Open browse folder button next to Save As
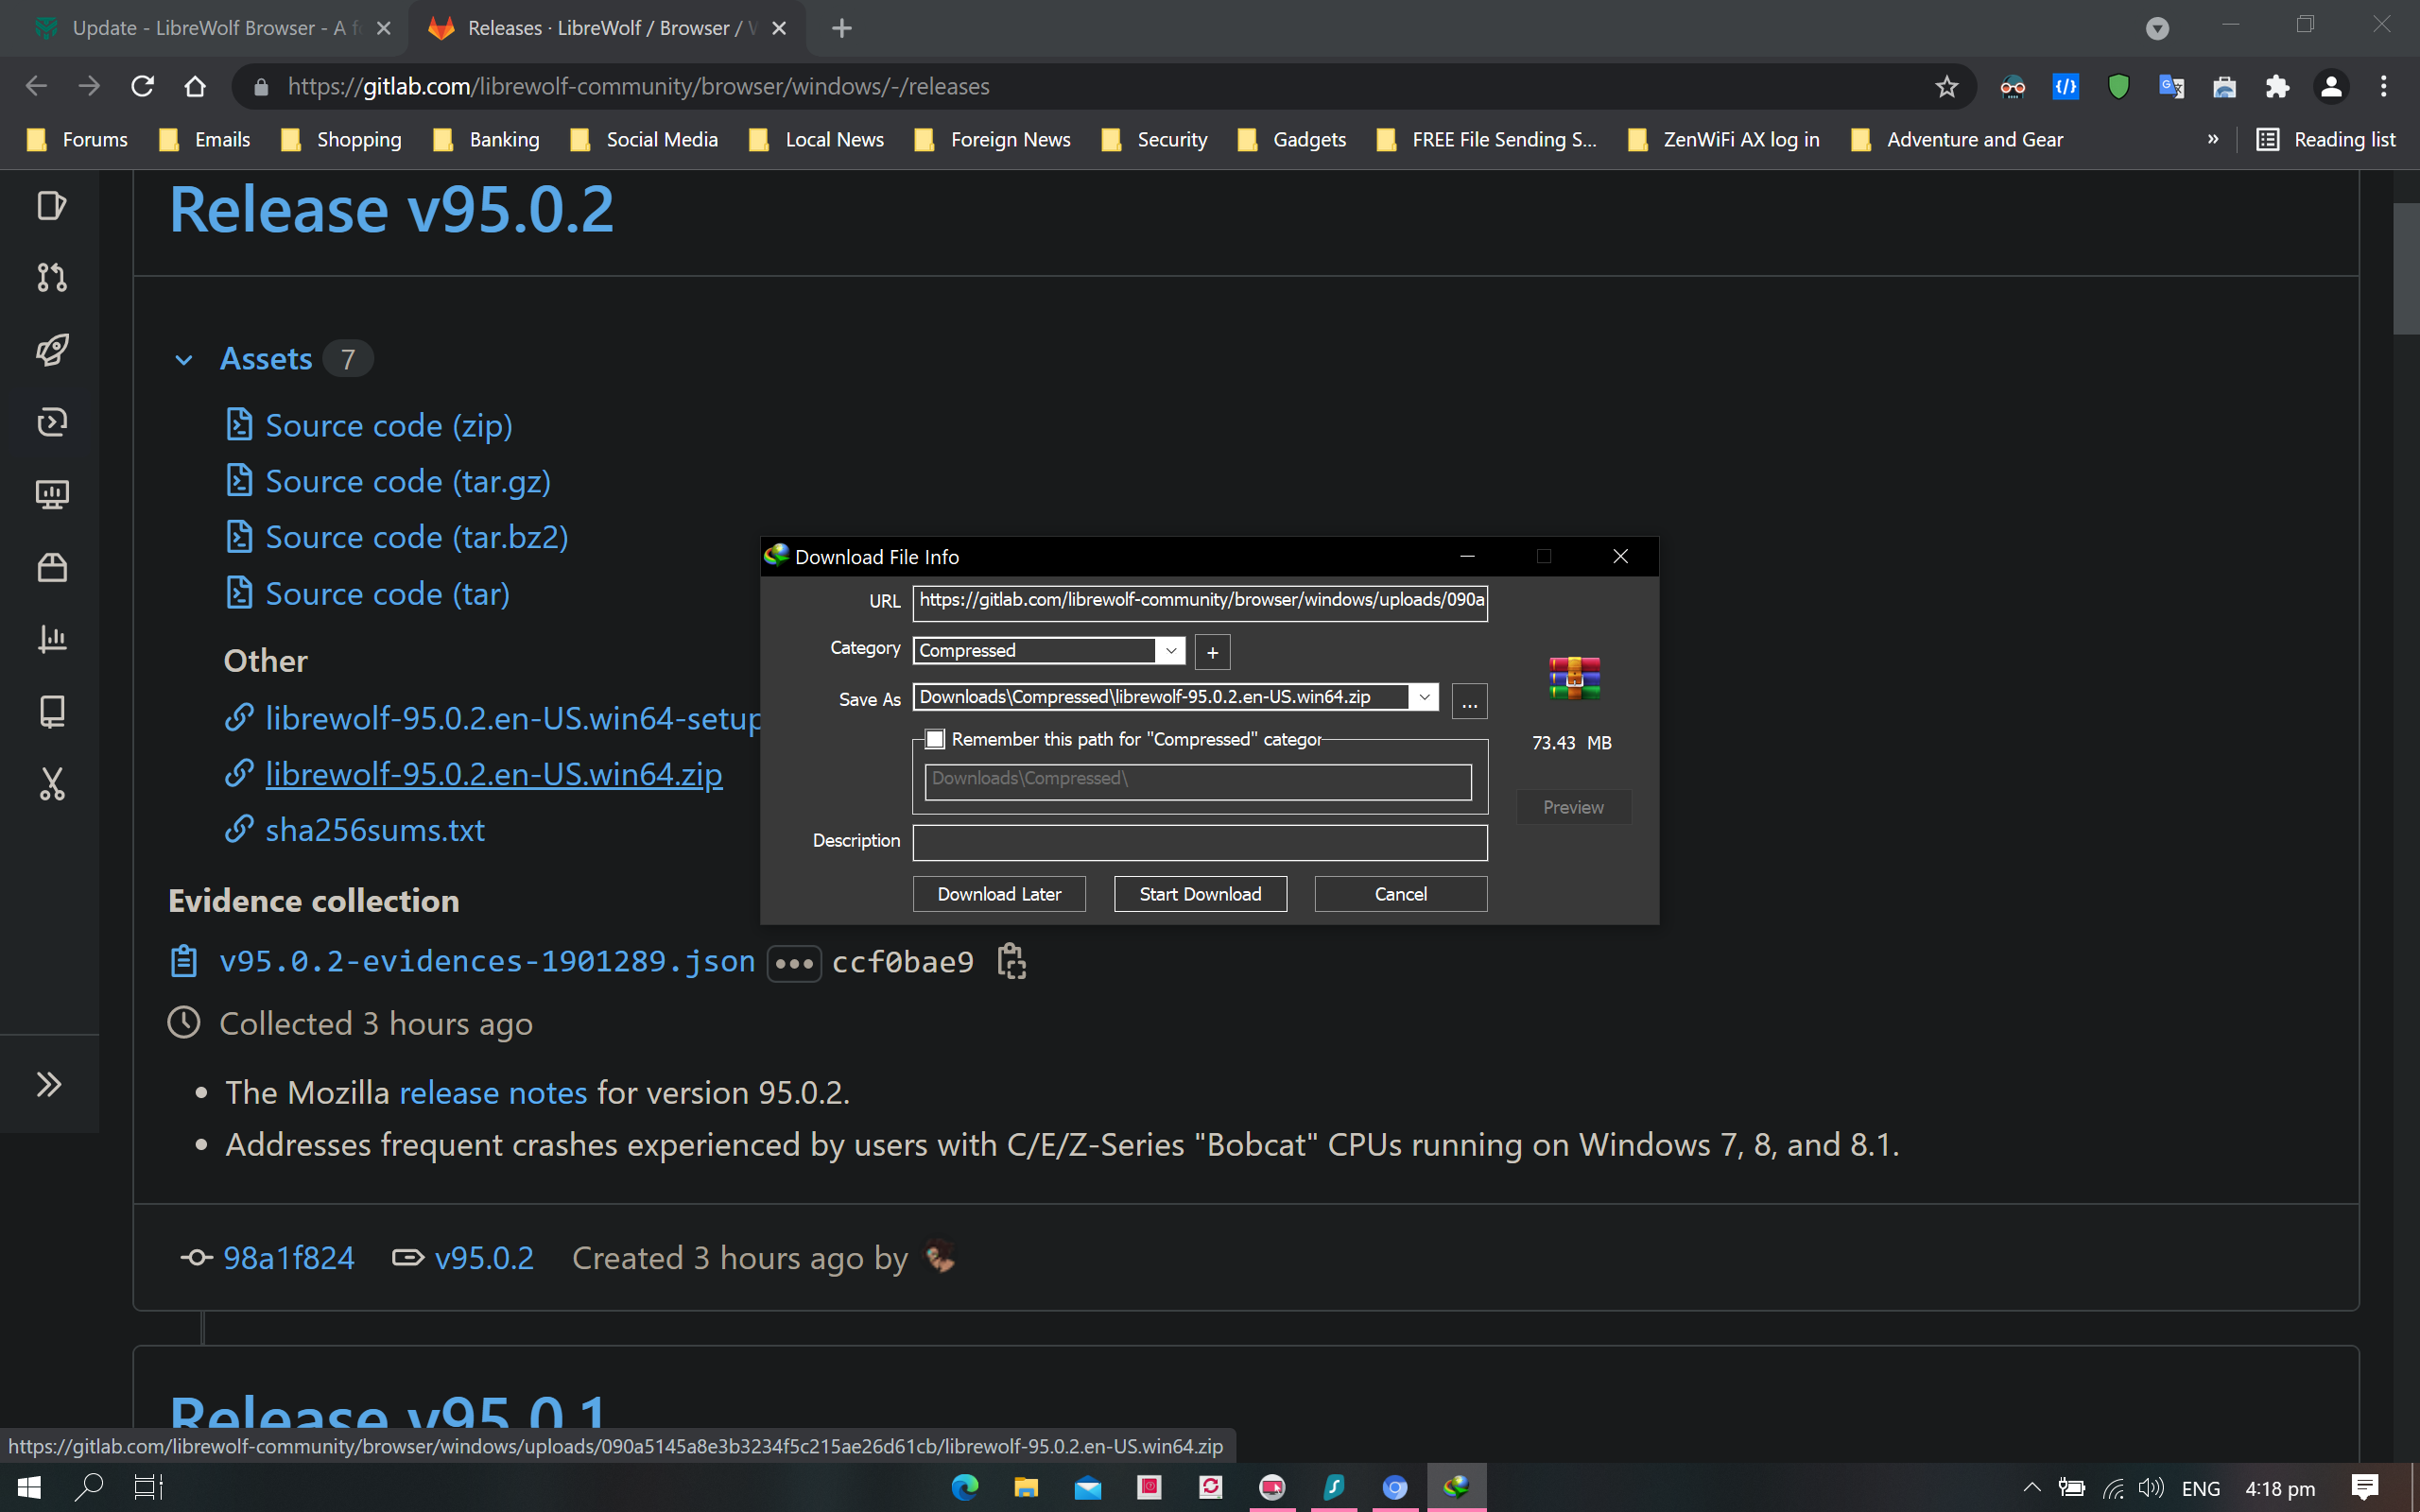2420x1512 pixels. click(x=1468, y=702)
